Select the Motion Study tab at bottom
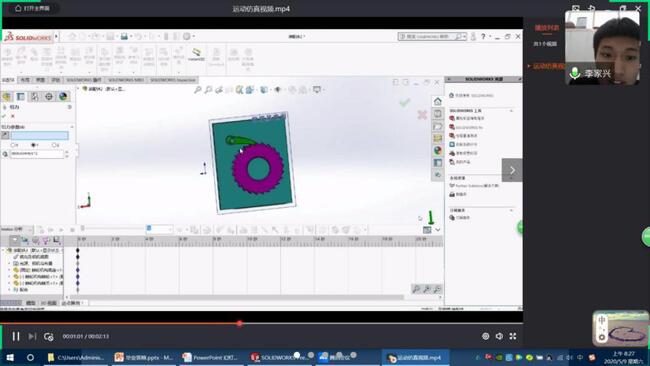This screenshot has height=366, width=650. (x=73, y=303)
